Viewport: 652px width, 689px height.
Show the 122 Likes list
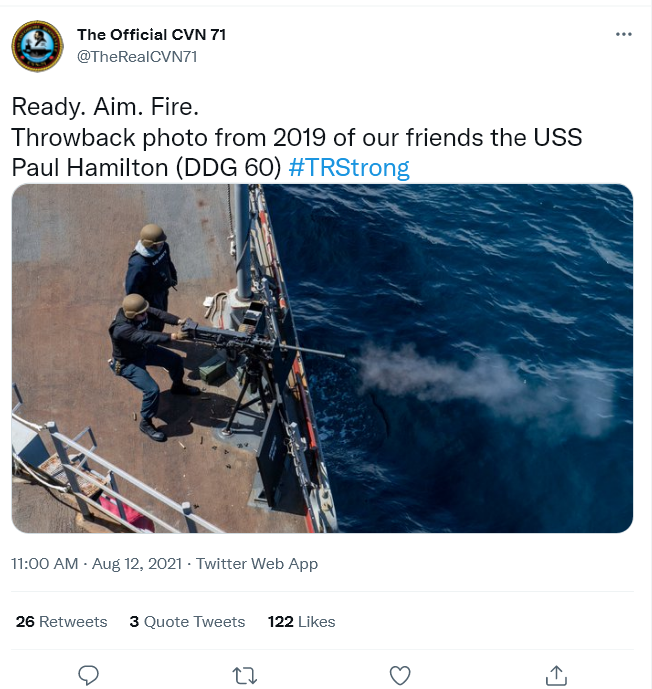coord(301,621)
